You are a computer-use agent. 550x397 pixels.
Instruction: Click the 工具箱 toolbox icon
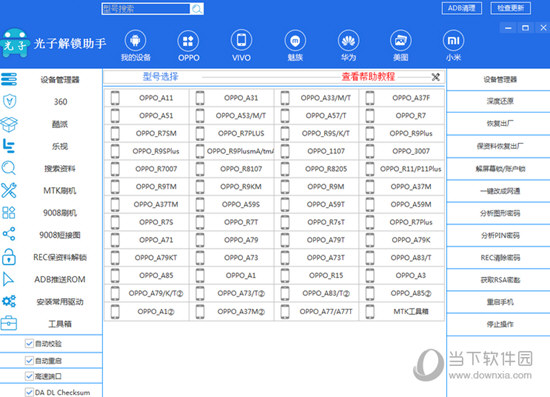[9, 323]
